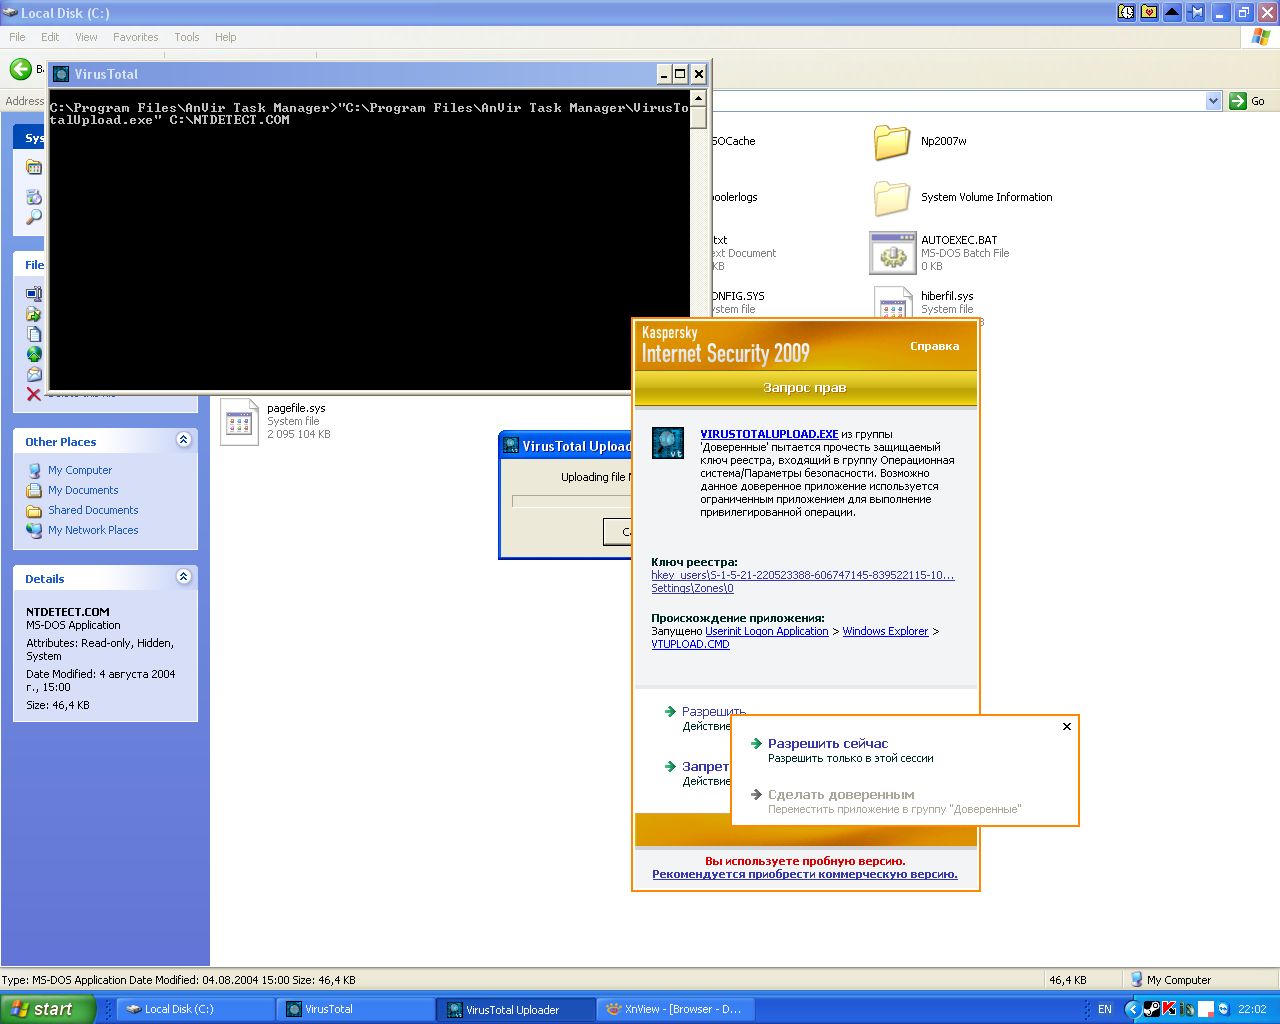The width and height of the screenshot is (1280, 1024).
Task: Switch to Local Disk (C:) taskbar button
Action: click(x=196, y=1009)
